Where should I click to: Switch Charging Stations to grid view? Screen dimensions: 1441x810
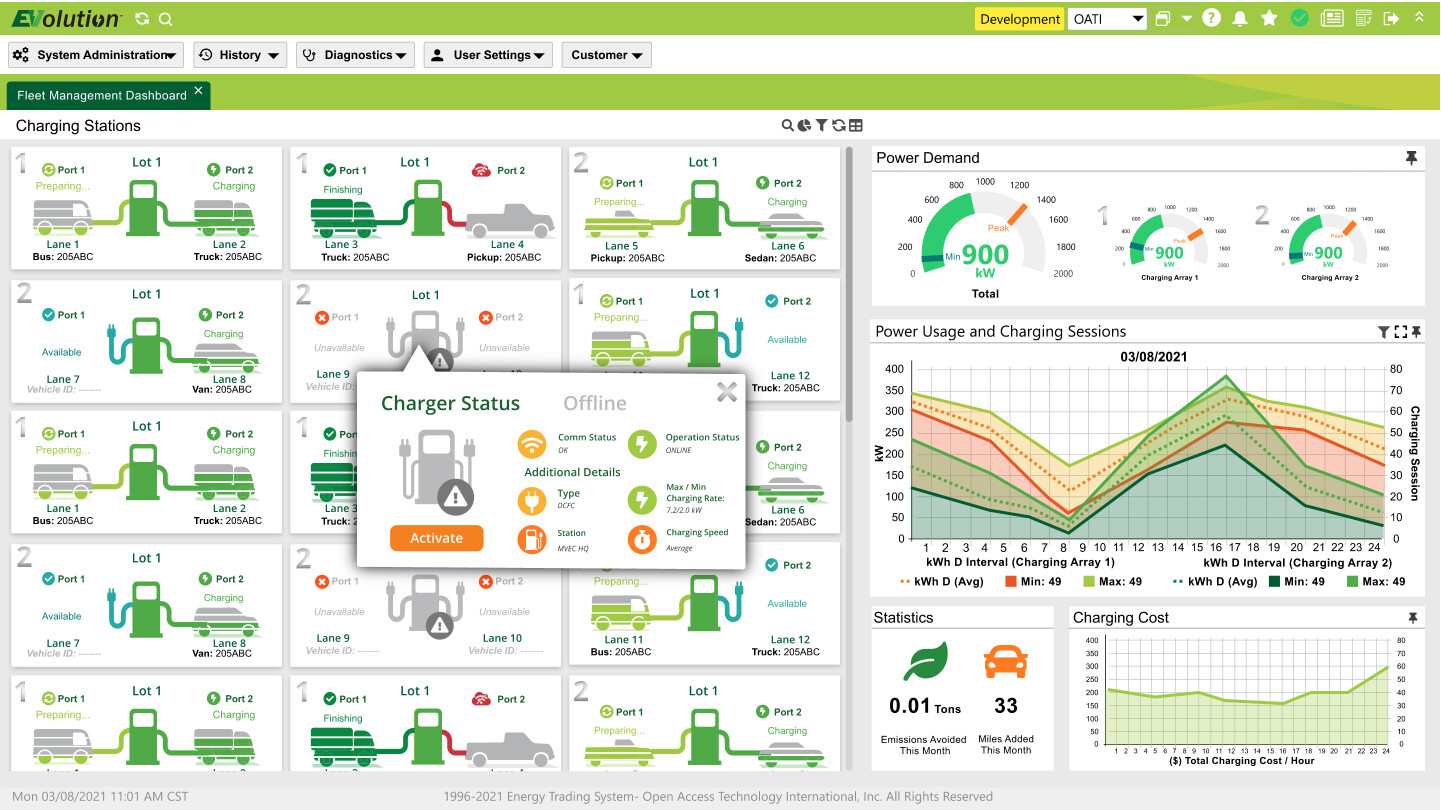(x=856, y=125)
